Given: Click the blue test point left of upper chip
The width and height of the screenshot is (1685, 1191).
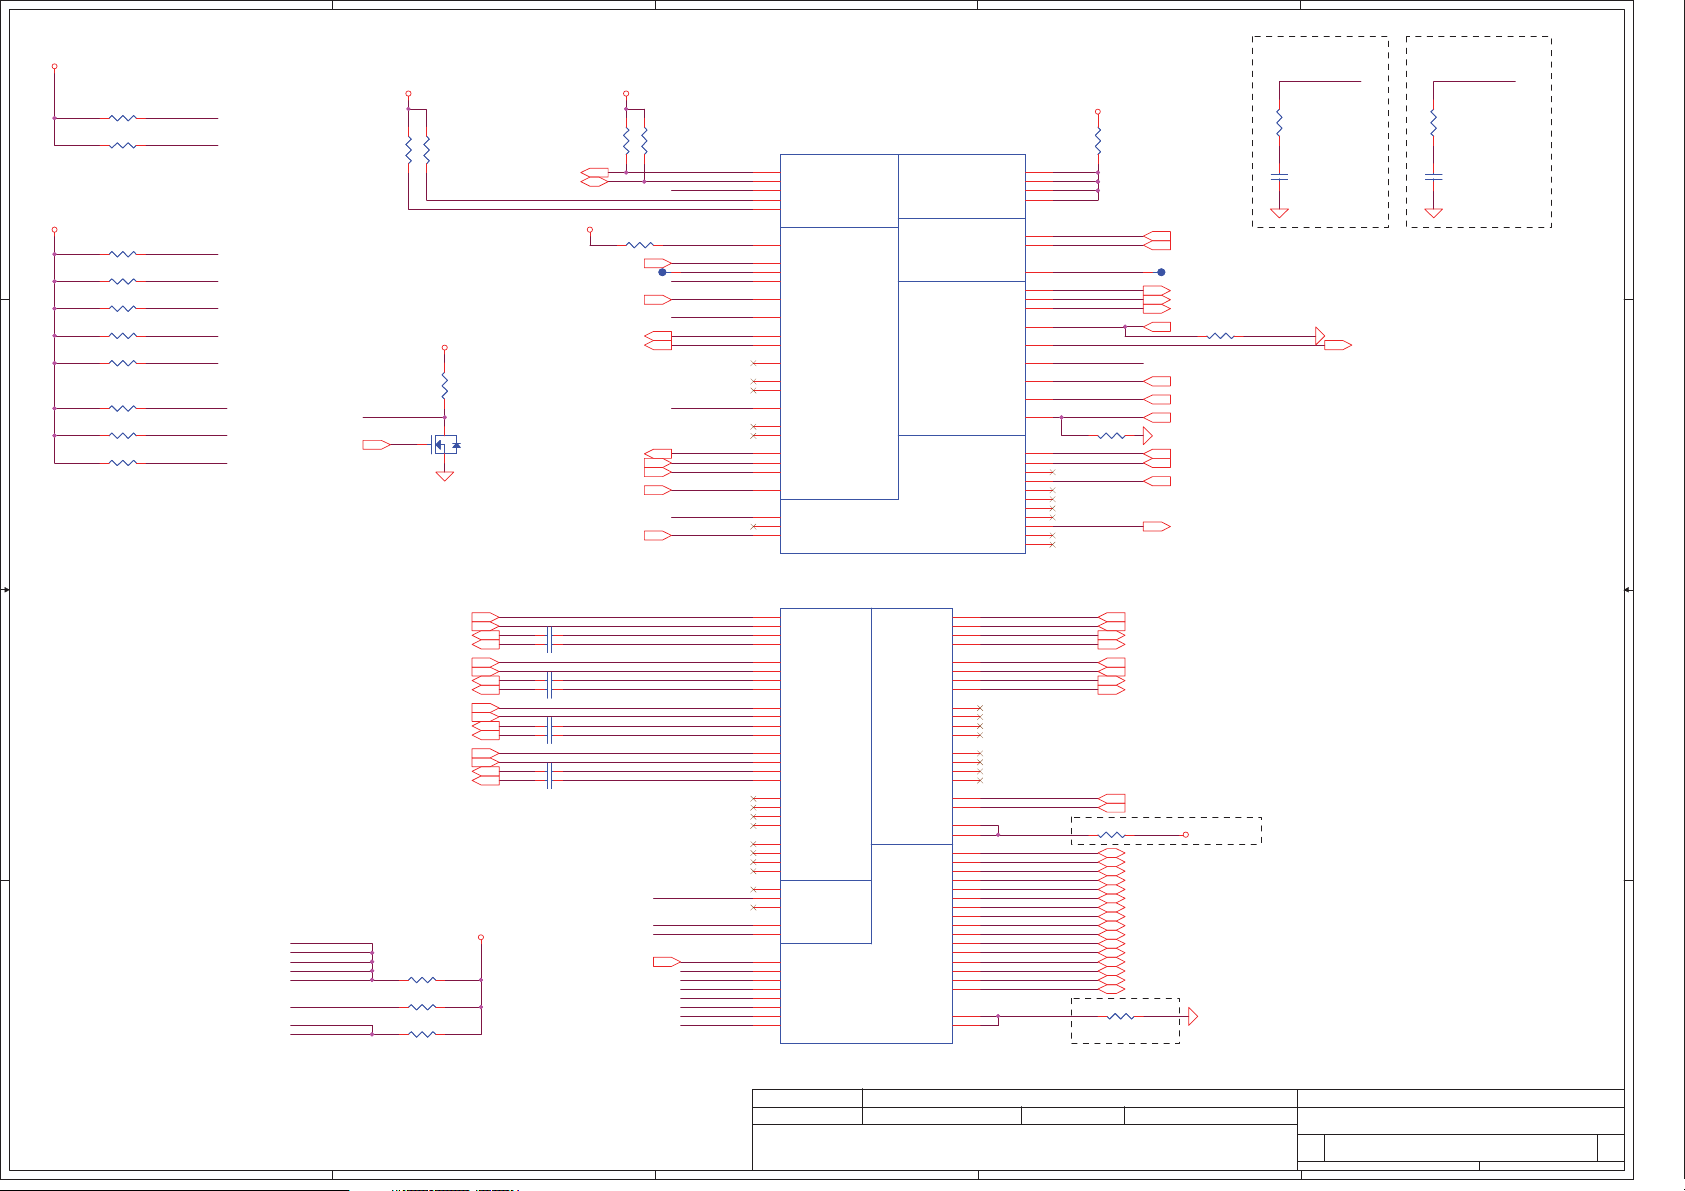Looking at the screenshot, I should tap(662, 272).
